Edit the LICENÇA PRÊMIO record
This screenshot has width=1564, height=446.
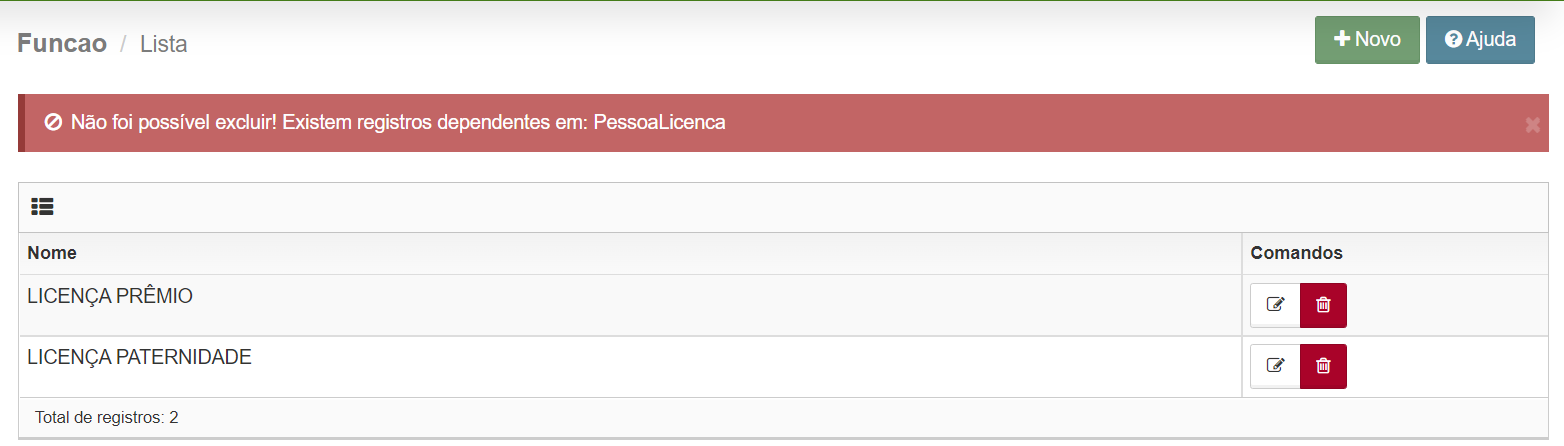tap(1275, 305)
